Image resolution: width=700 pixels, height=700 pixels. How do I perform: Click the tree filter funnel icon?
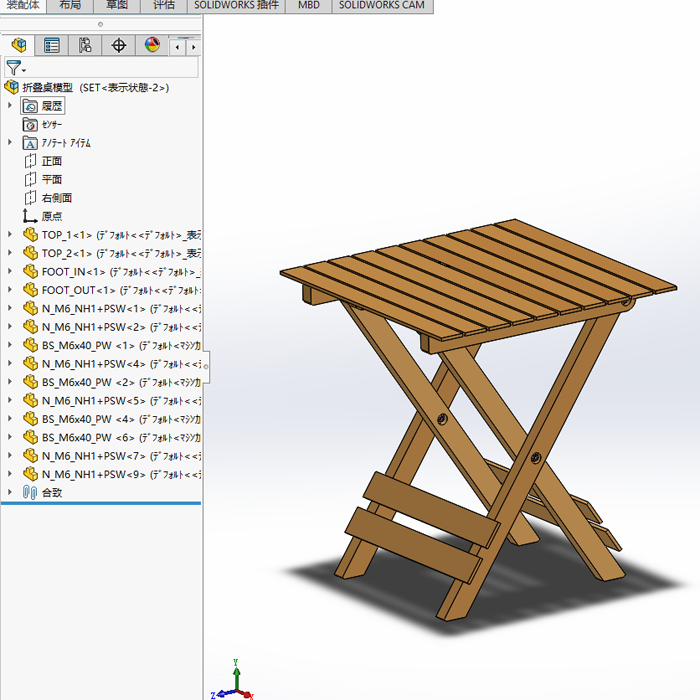click(x=13, y=68)
